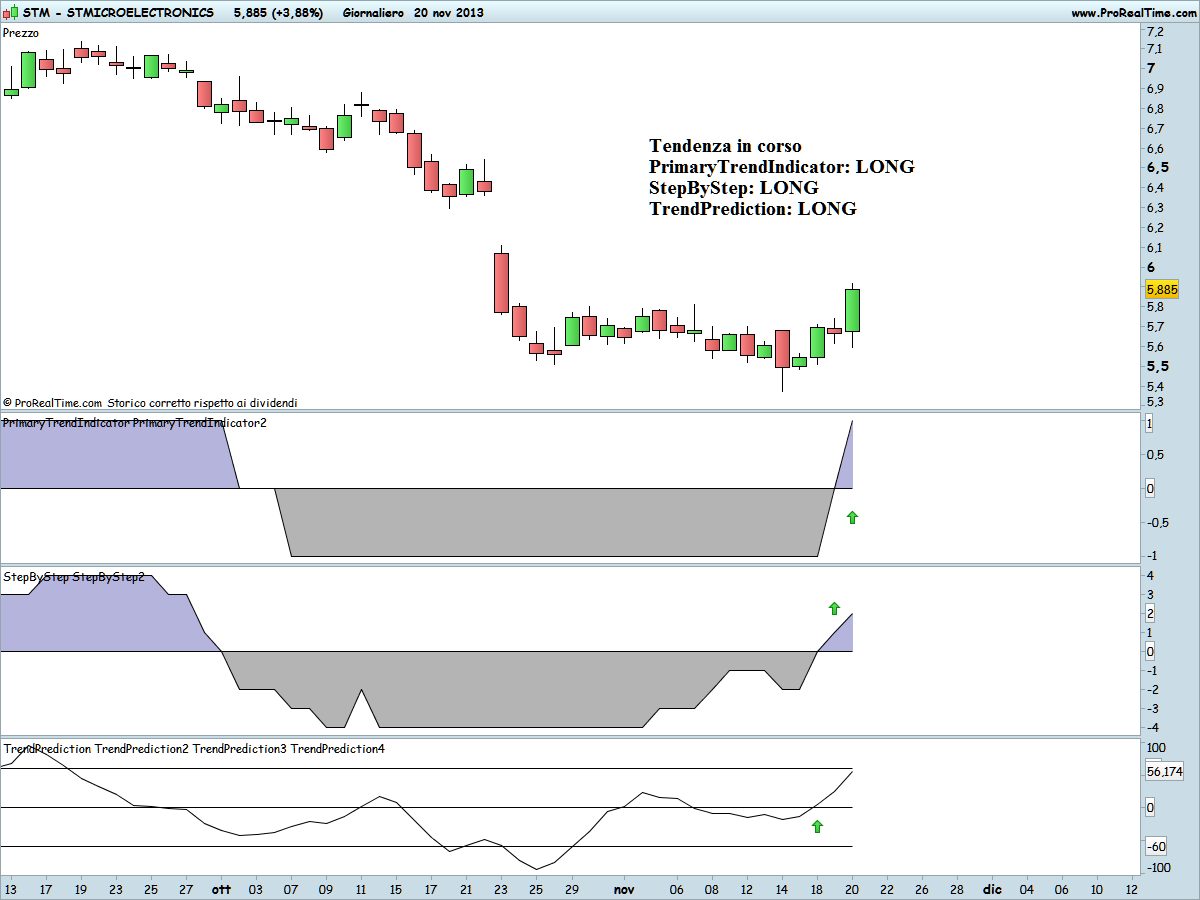Screen dimensions: 1200x900
Task: Click the large red gap-down candle near 23 ott
Action: [501, 282]
